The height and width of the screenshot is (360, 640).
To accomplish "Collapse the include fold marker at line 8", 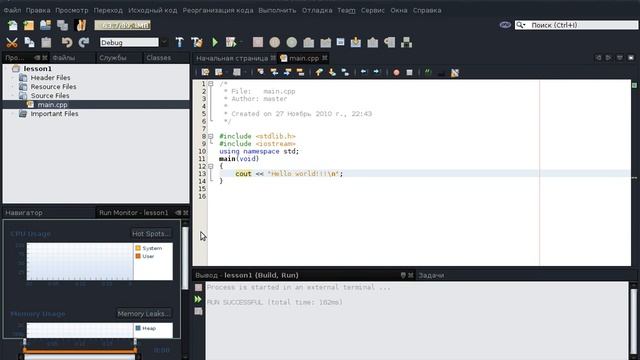I will [x=211, y=136].
